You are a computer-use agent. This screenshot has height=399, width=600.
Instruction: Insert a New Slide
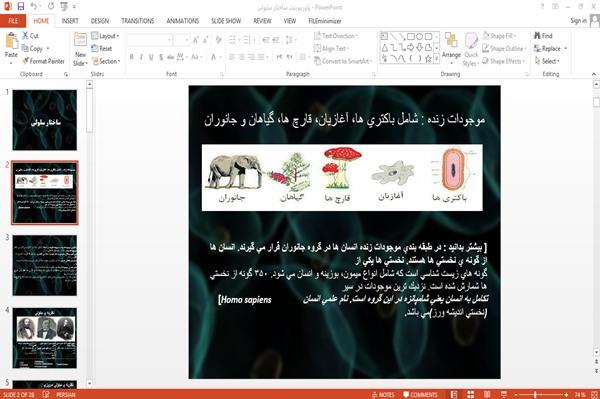tap(80, 49)
